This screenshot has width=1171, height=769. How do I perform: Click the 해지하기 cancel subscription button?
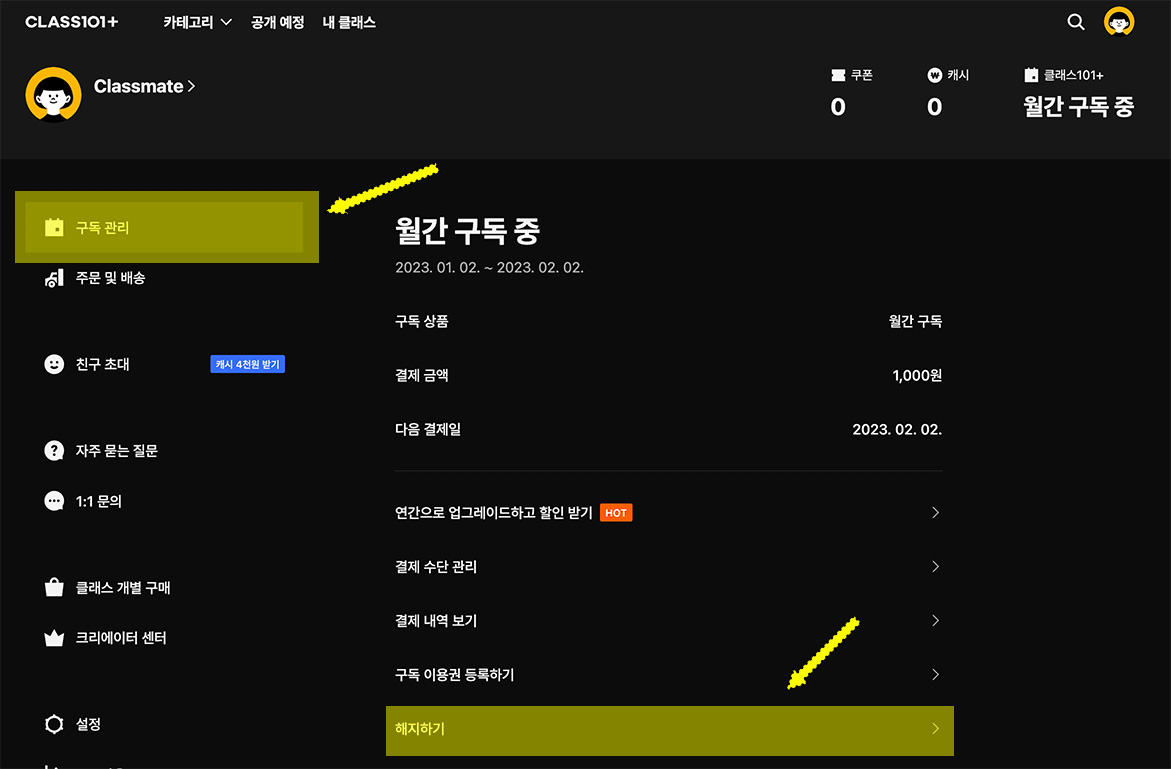[x=669, y=730]
